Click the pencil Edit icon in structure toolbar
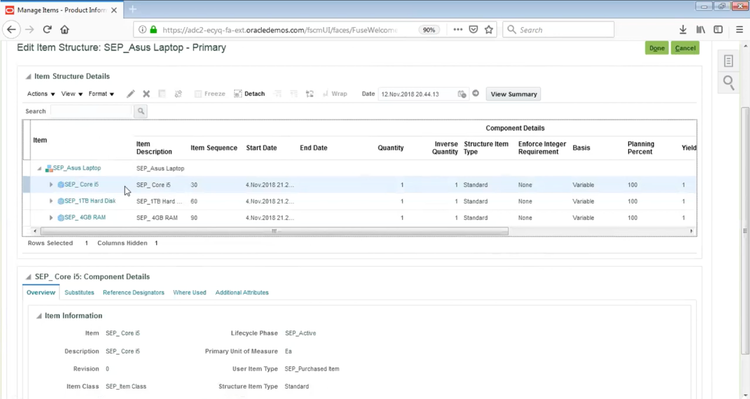This screenshot has height=399, width=750. coord(131,94)
